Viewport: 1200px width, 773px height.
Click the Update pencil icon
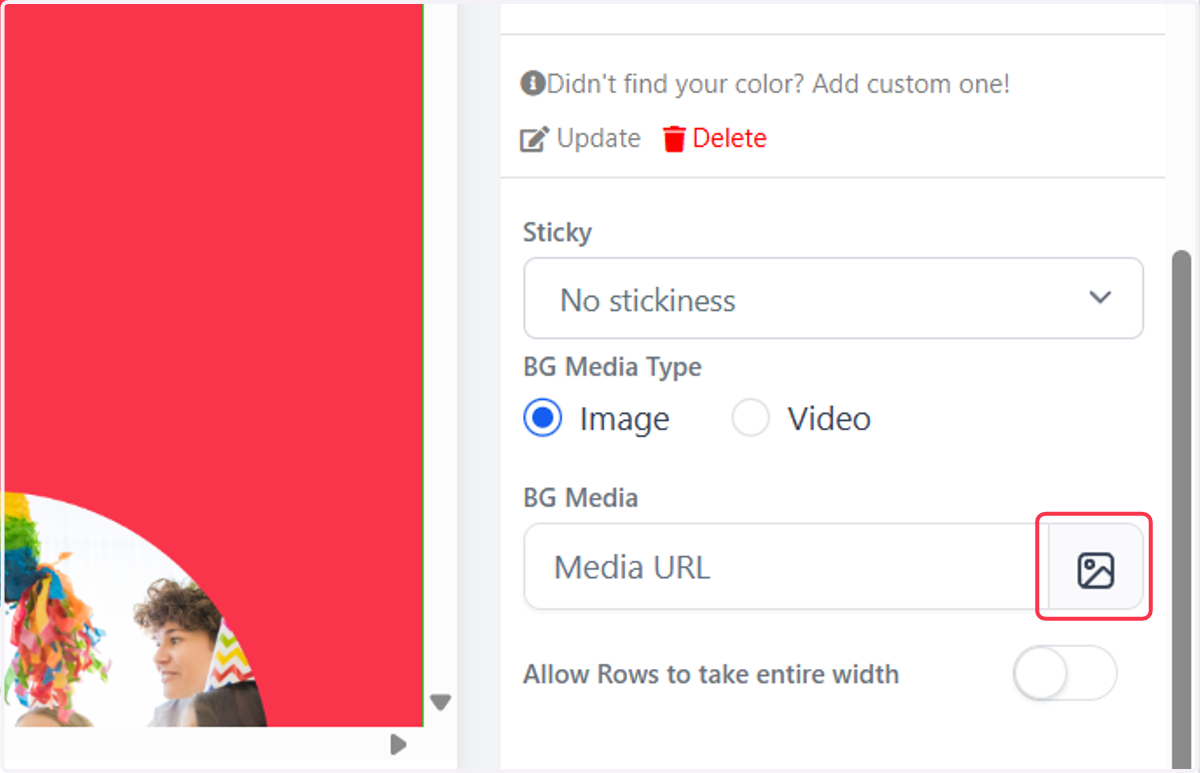(534, 139)
